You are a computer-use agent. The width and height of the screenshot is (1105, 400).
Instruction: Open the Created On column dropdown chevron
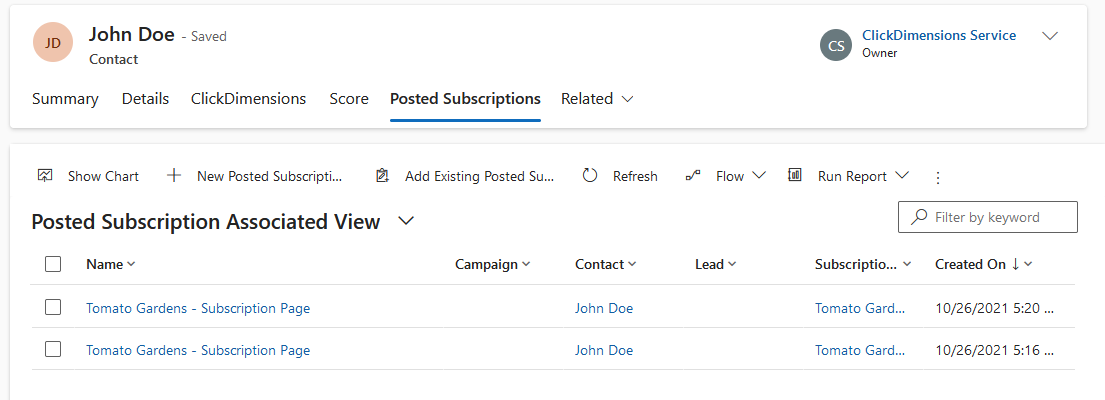point(1028,264)
